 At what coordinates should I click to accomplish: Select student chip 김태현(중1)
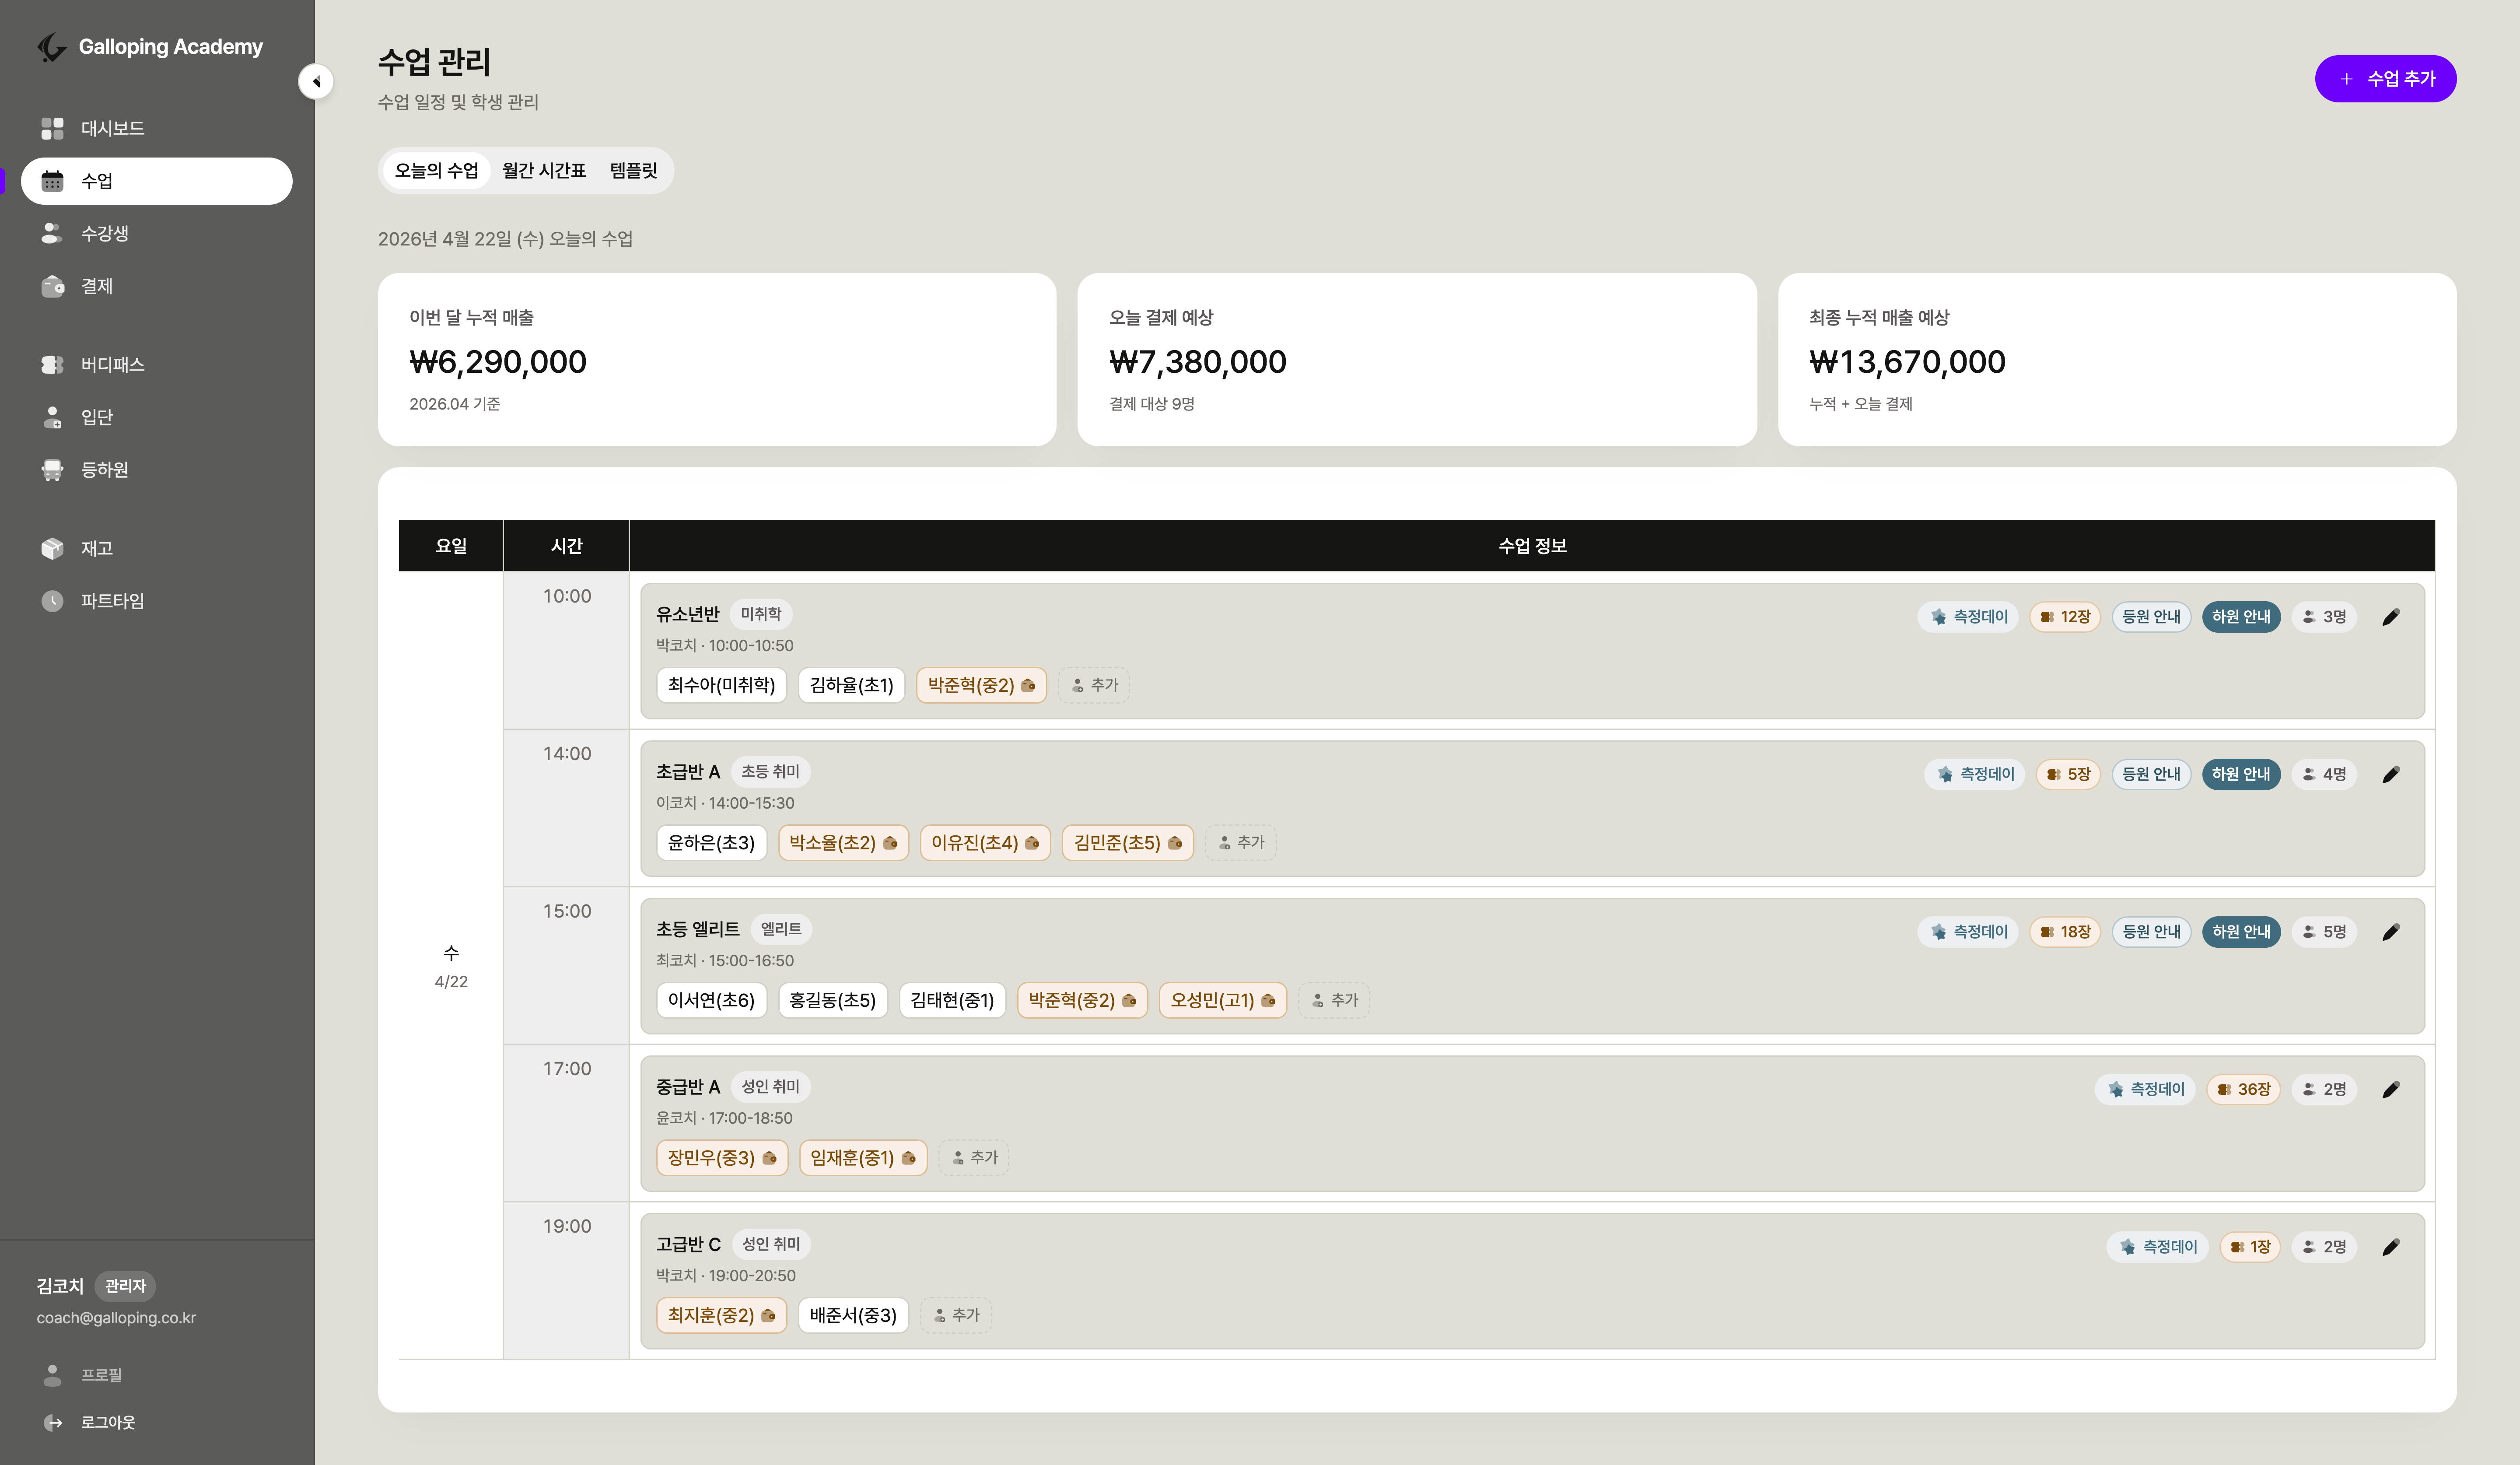952,1000
